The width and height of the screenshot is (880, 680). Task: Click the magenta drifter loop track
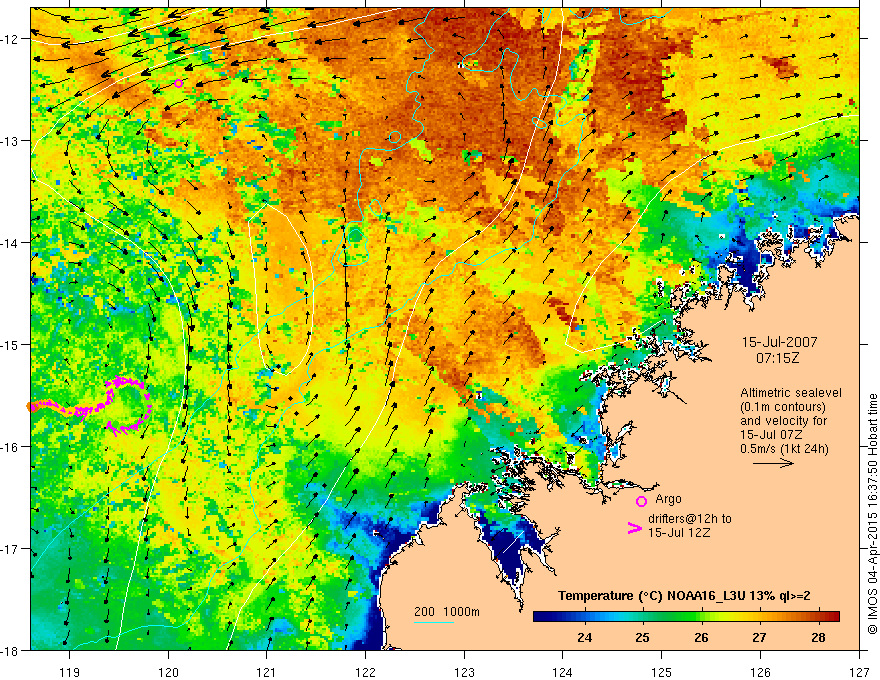tap(128, 405)
